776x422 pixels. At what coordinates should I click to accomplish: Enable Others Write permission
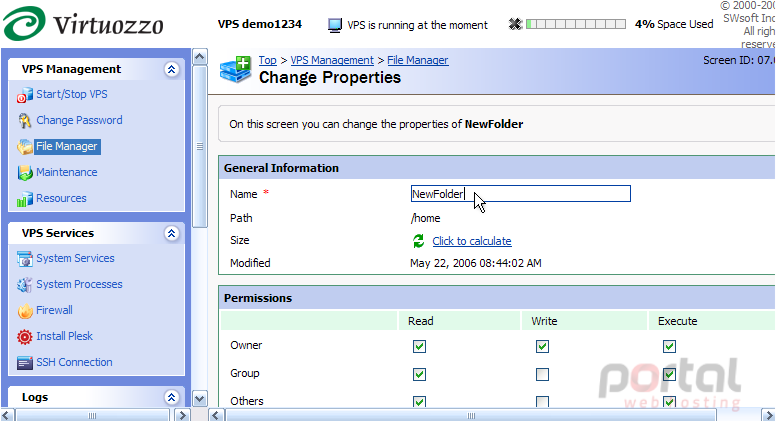coord(542,401)
